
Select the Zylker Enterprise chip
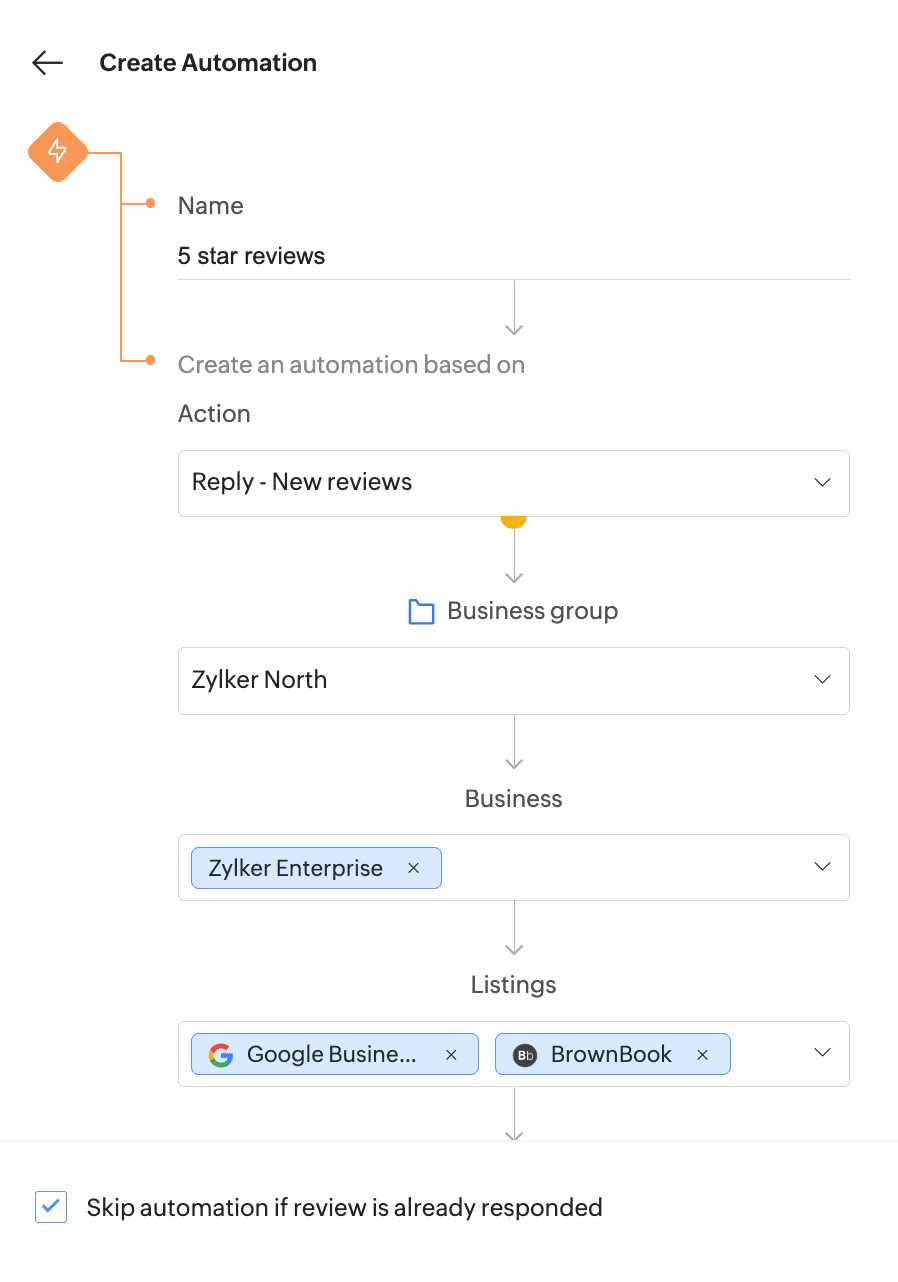[295, 868]
